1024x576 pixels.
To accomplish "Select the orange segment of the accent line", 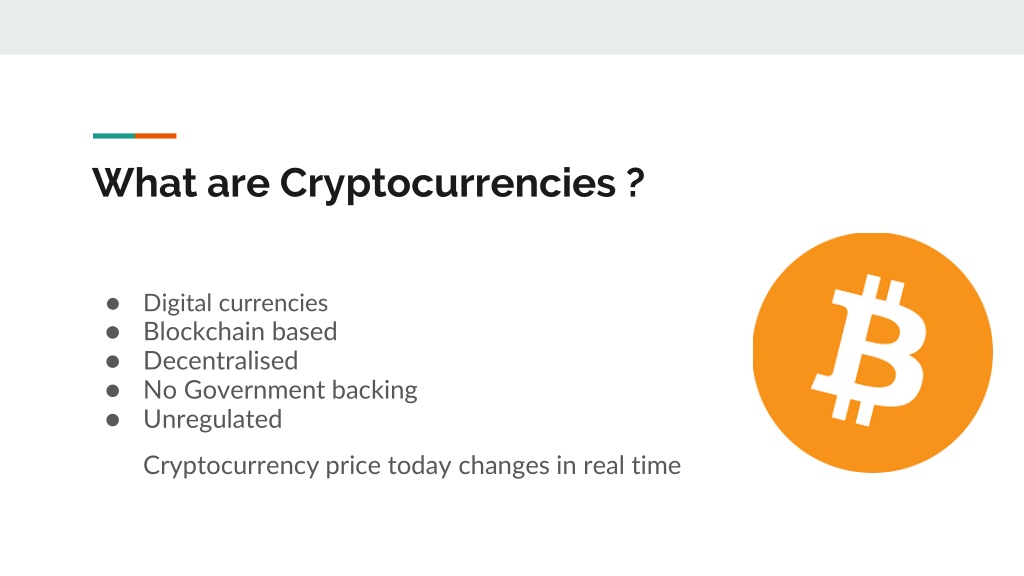I will pyautogui.click(x=155, y=136).
